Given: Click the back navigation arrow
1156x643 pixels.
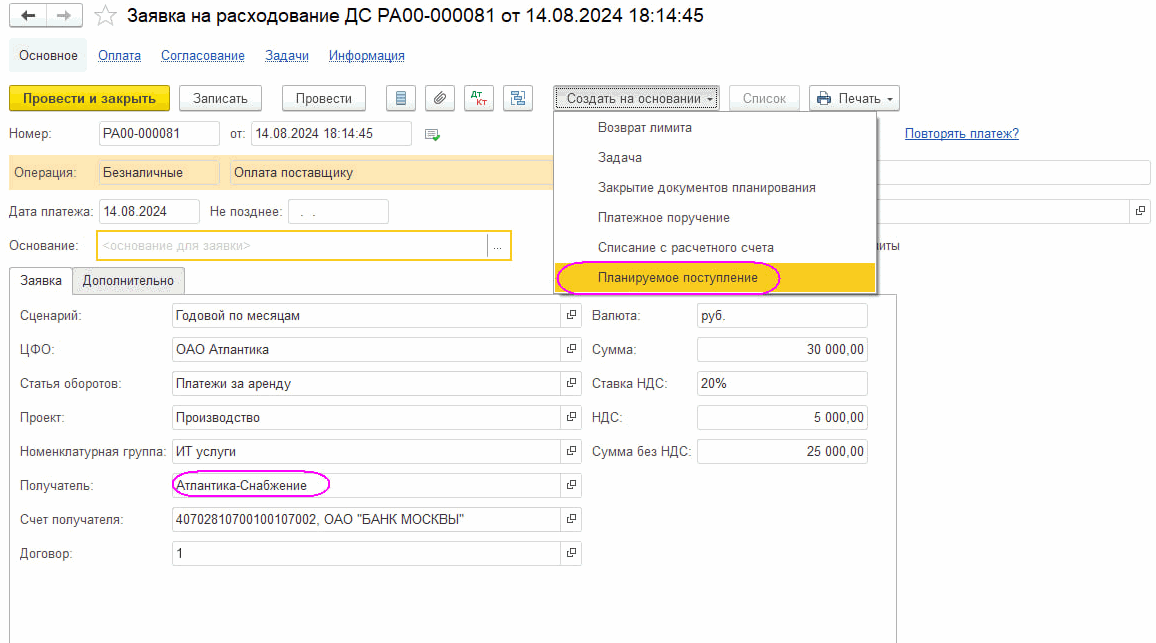Looking at the screenshot, I should pyautogui.click(x=28, y=16).
